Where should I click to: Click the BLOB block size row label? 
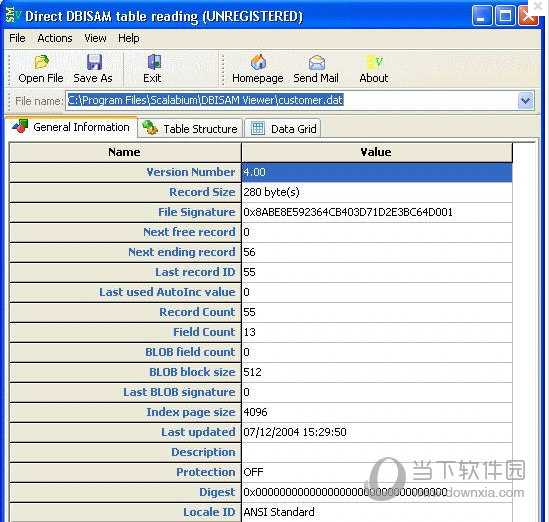click(125, 372)
